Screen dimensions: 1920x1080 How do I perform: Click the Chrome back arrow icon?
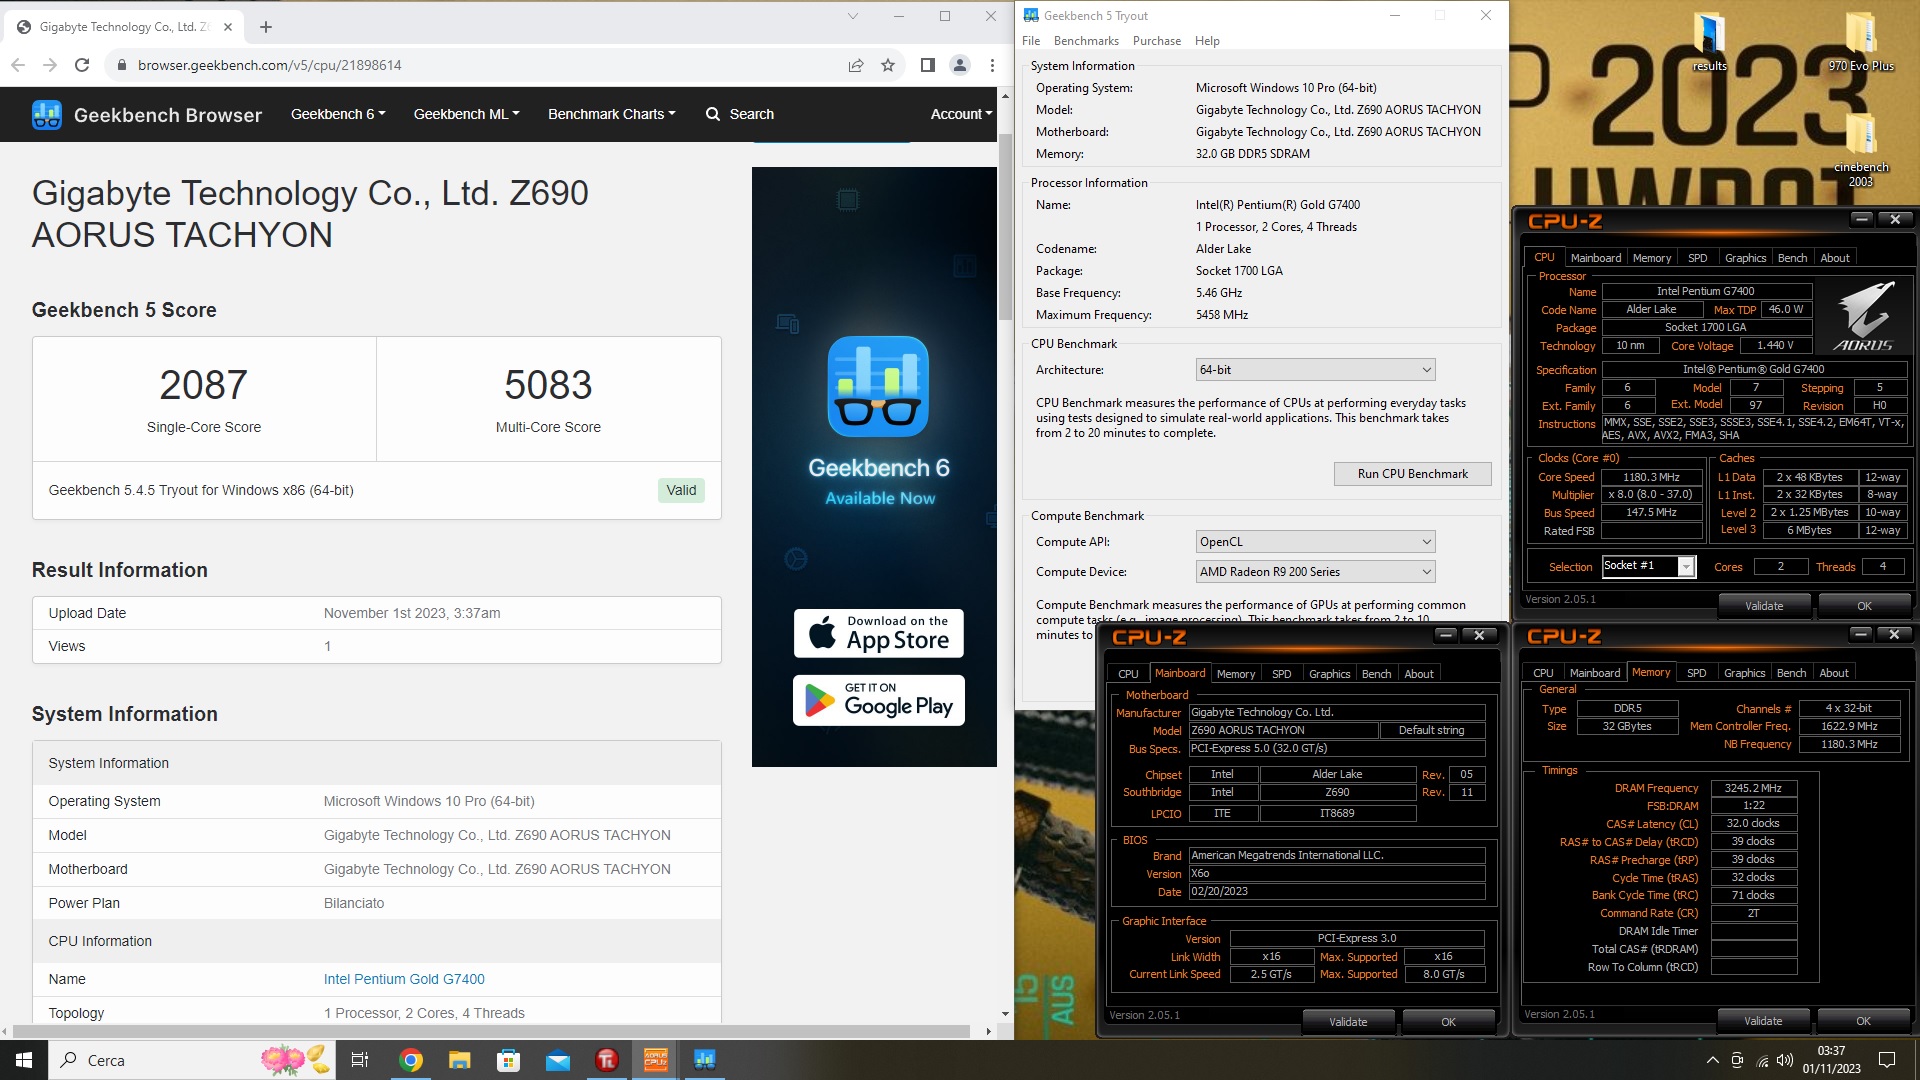click(18, 65)
